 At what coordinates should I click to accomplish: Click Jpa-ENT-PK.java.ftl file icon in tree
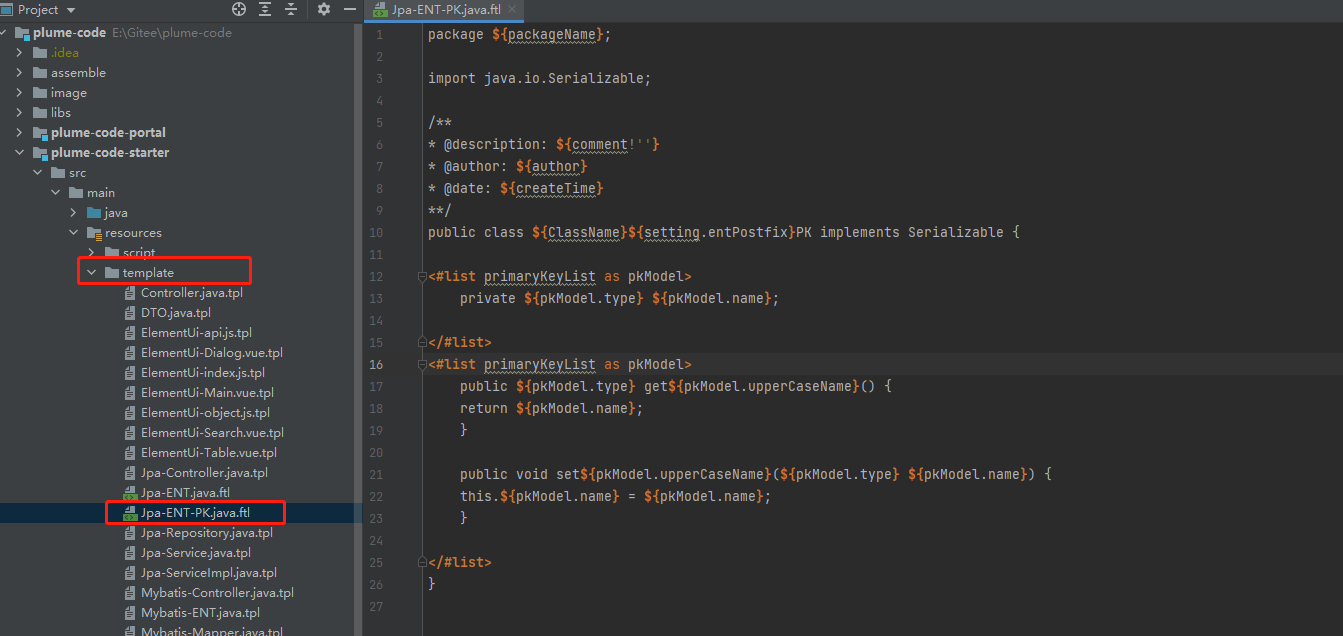(x=130, y=513)
